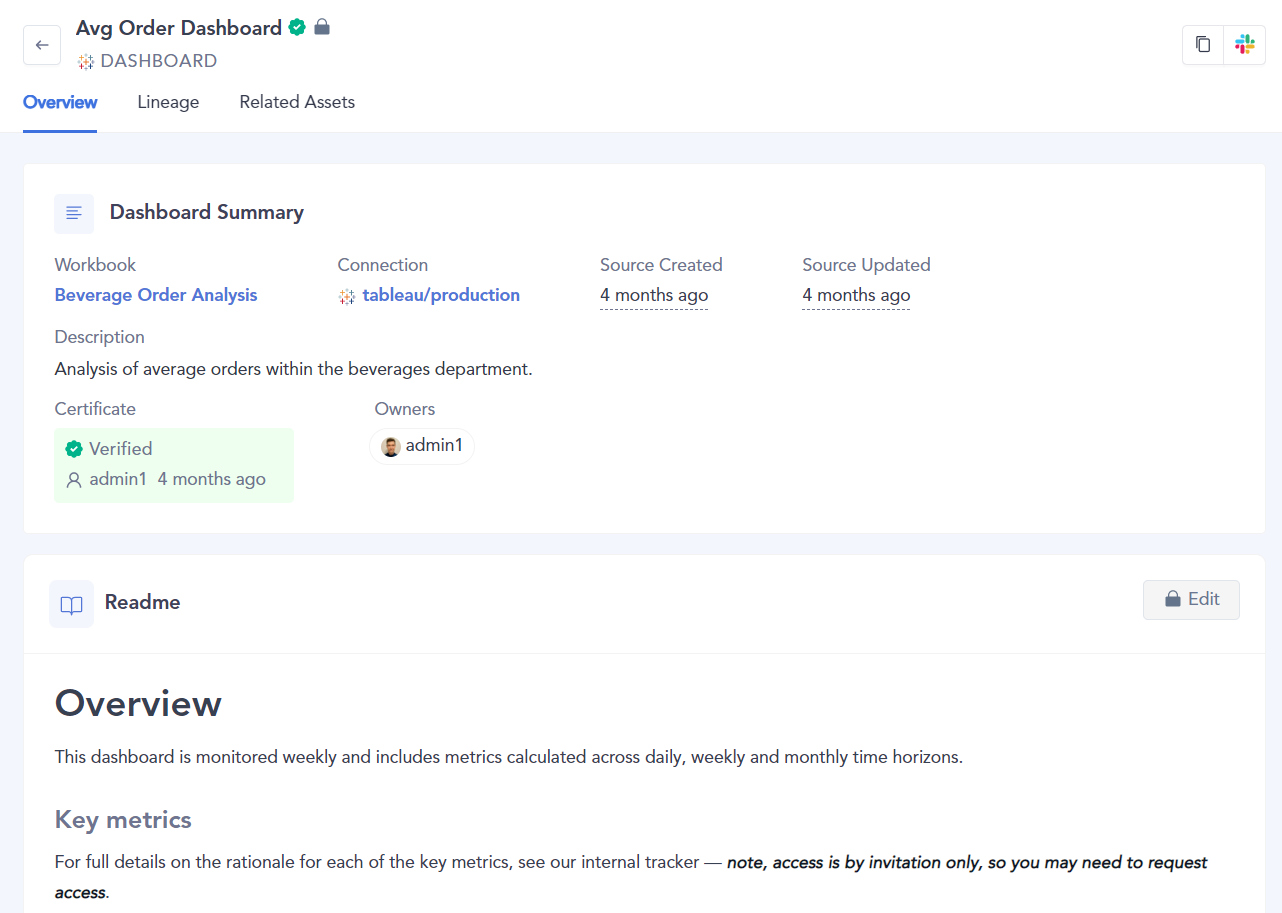Click the user icon in the Verified certificate box
The image size is (1282, 913).
73,479
